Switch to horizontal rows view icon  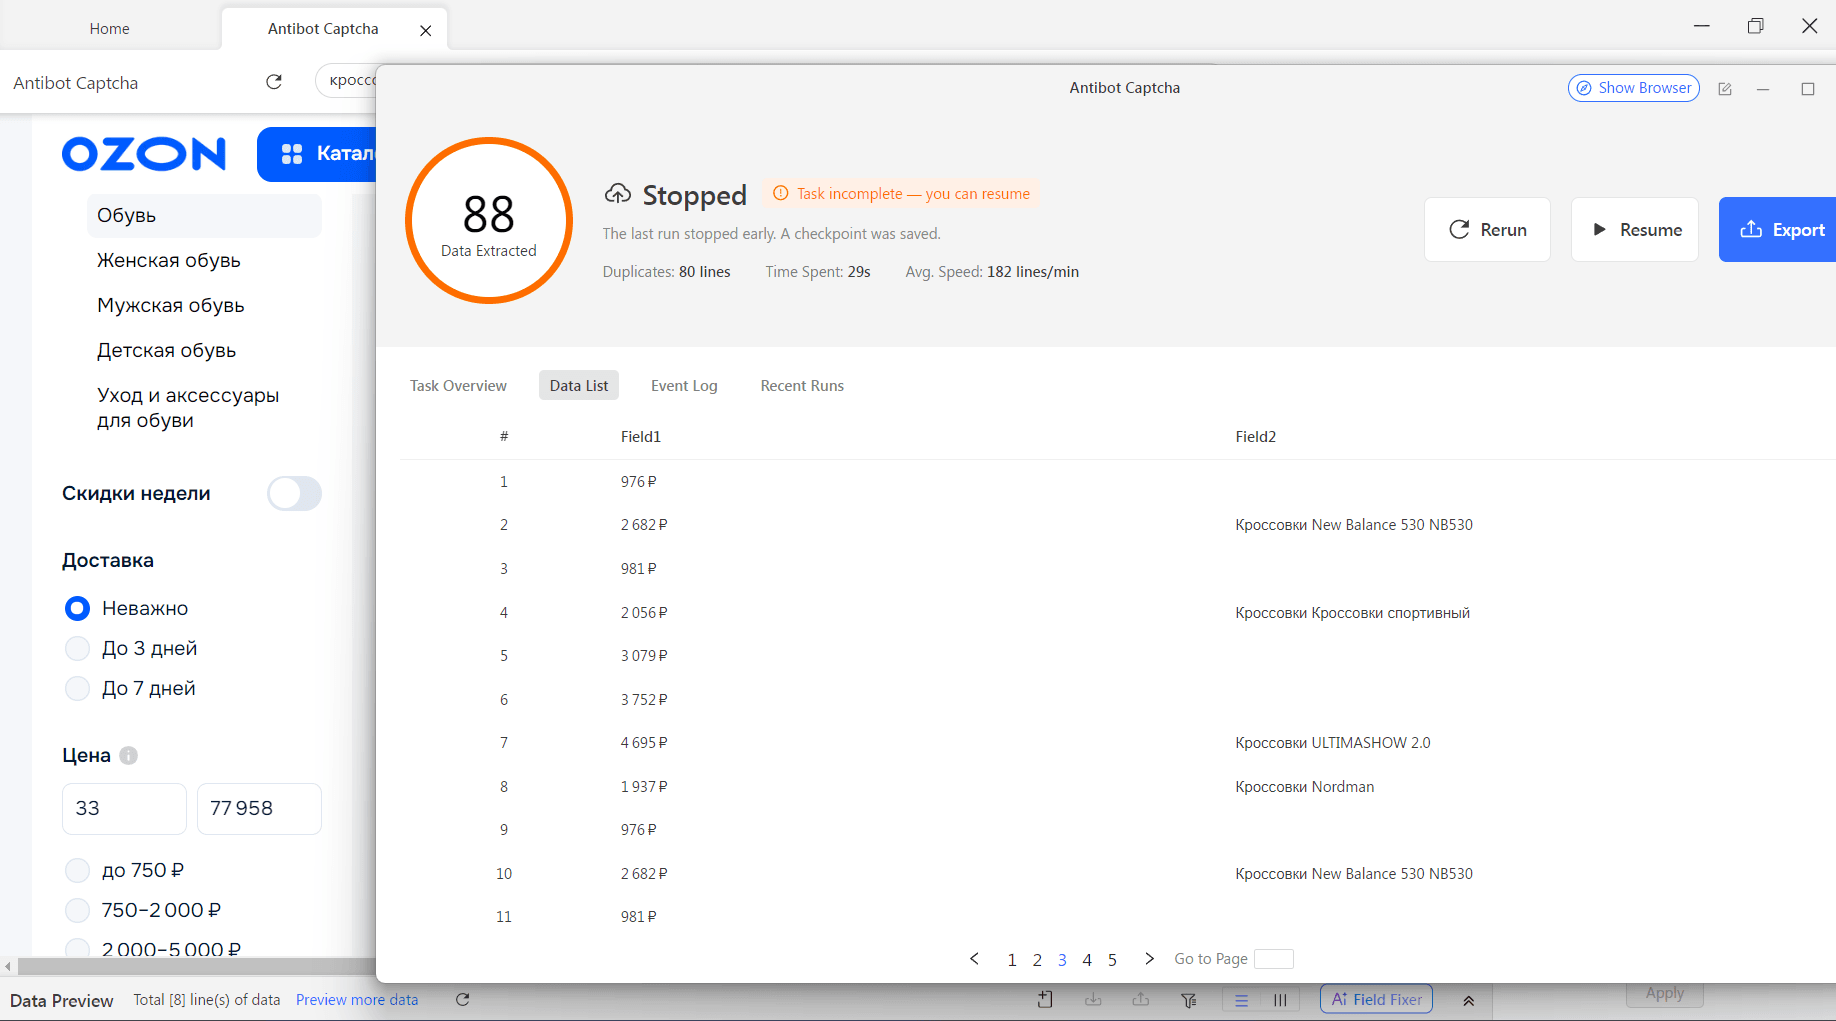pyautogui.click(x=1241, y=1000)
